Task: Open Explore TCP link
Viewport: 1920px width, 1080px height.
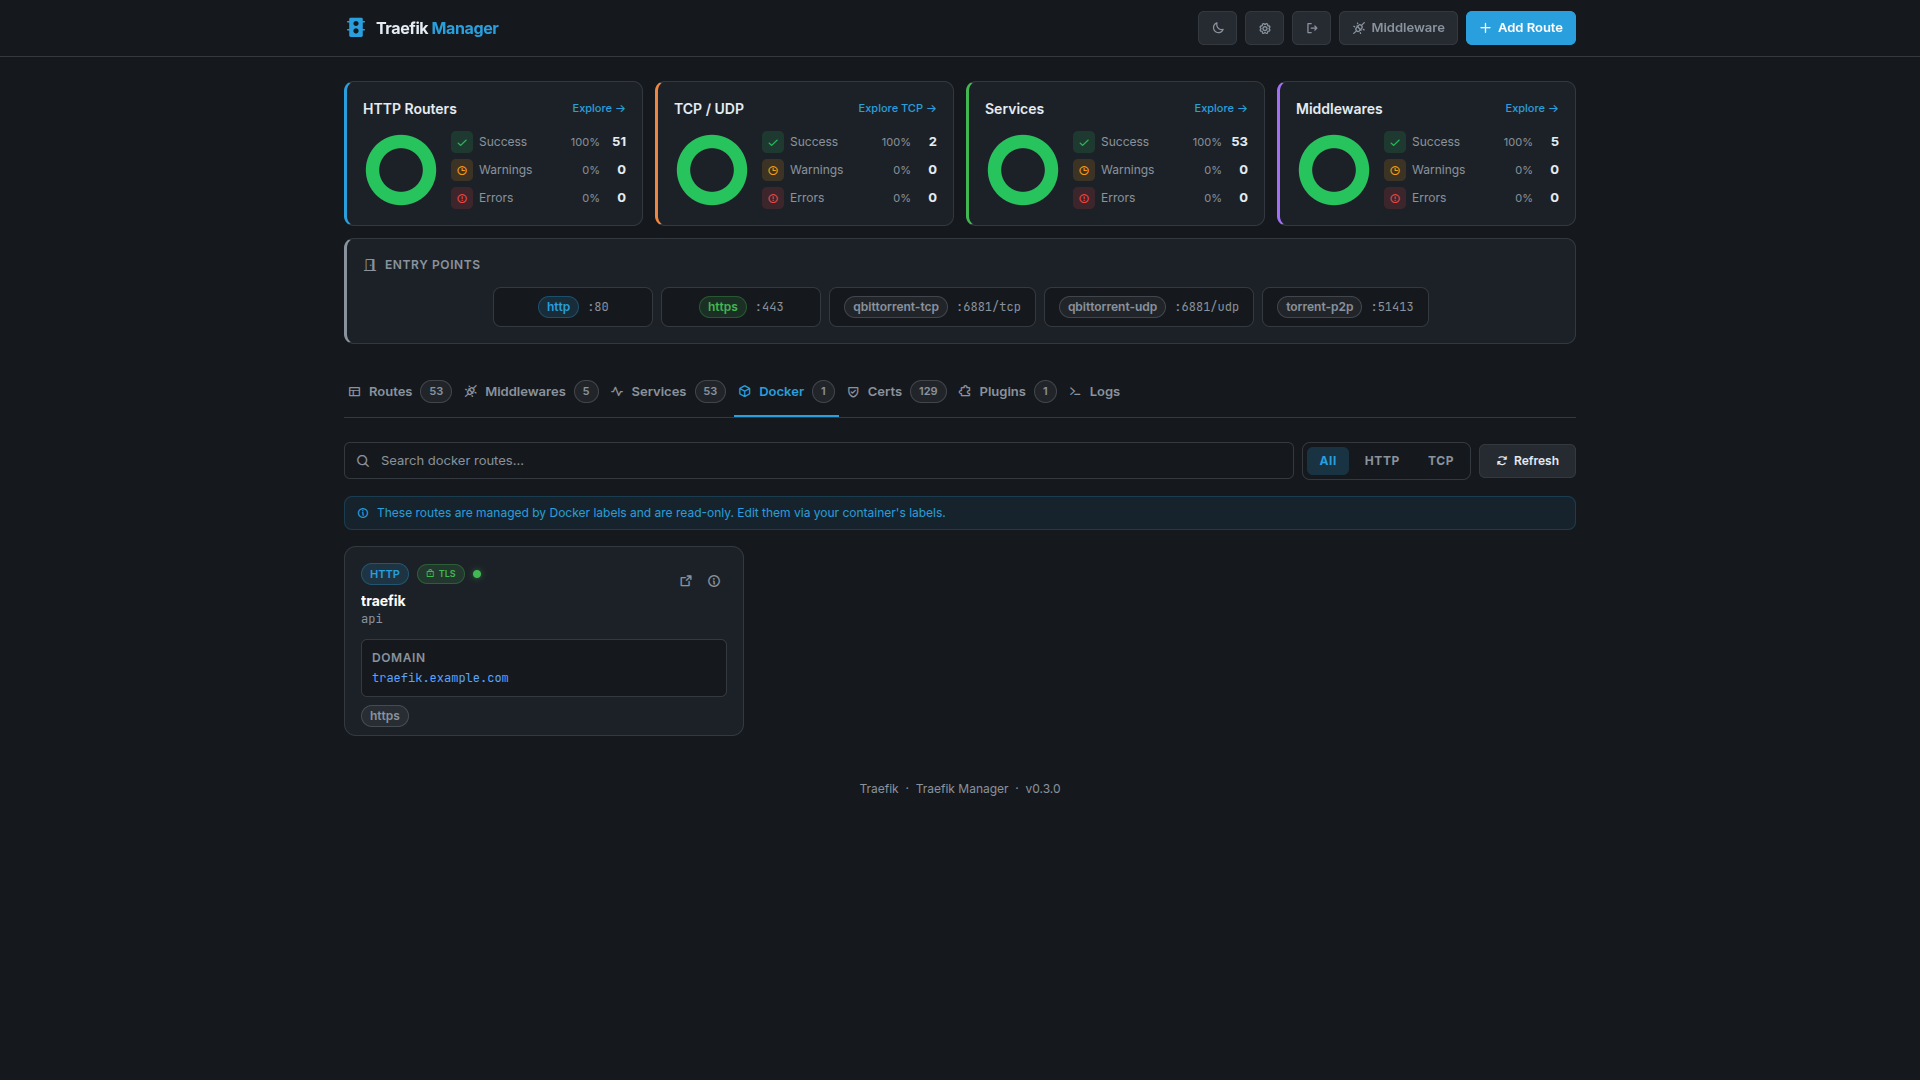Action: click(x=896, y=108)
